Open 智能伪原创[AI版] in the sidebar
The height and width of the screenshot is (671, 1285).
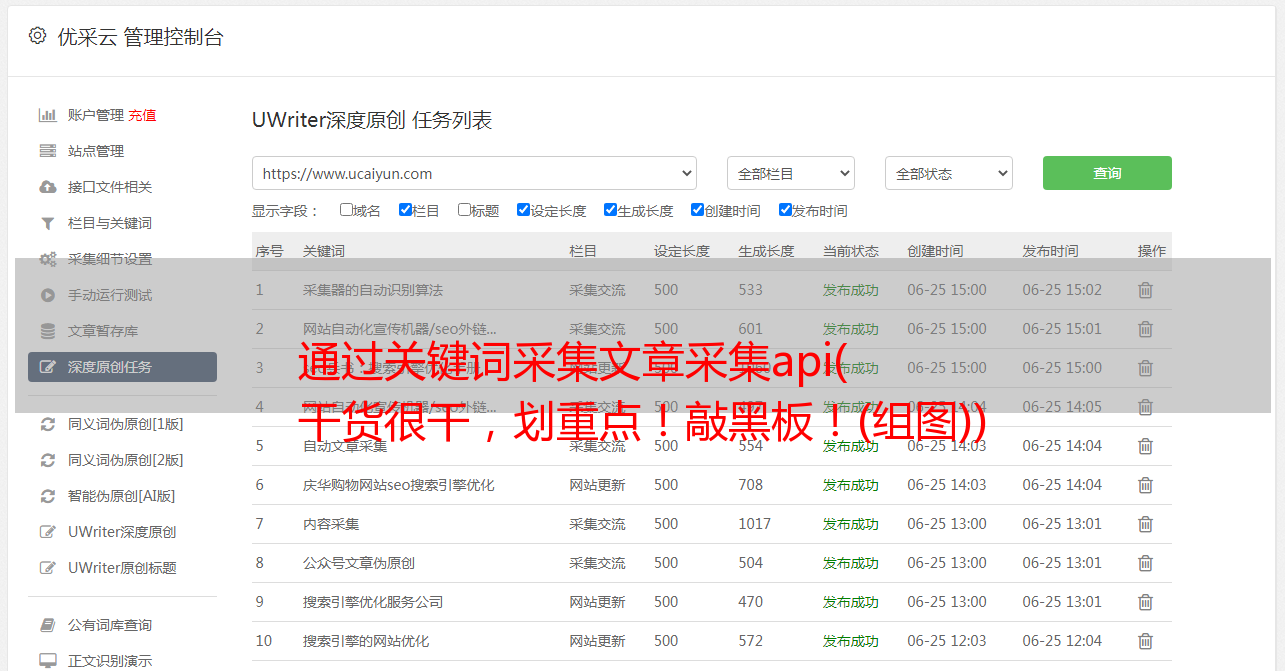[122, 496]
